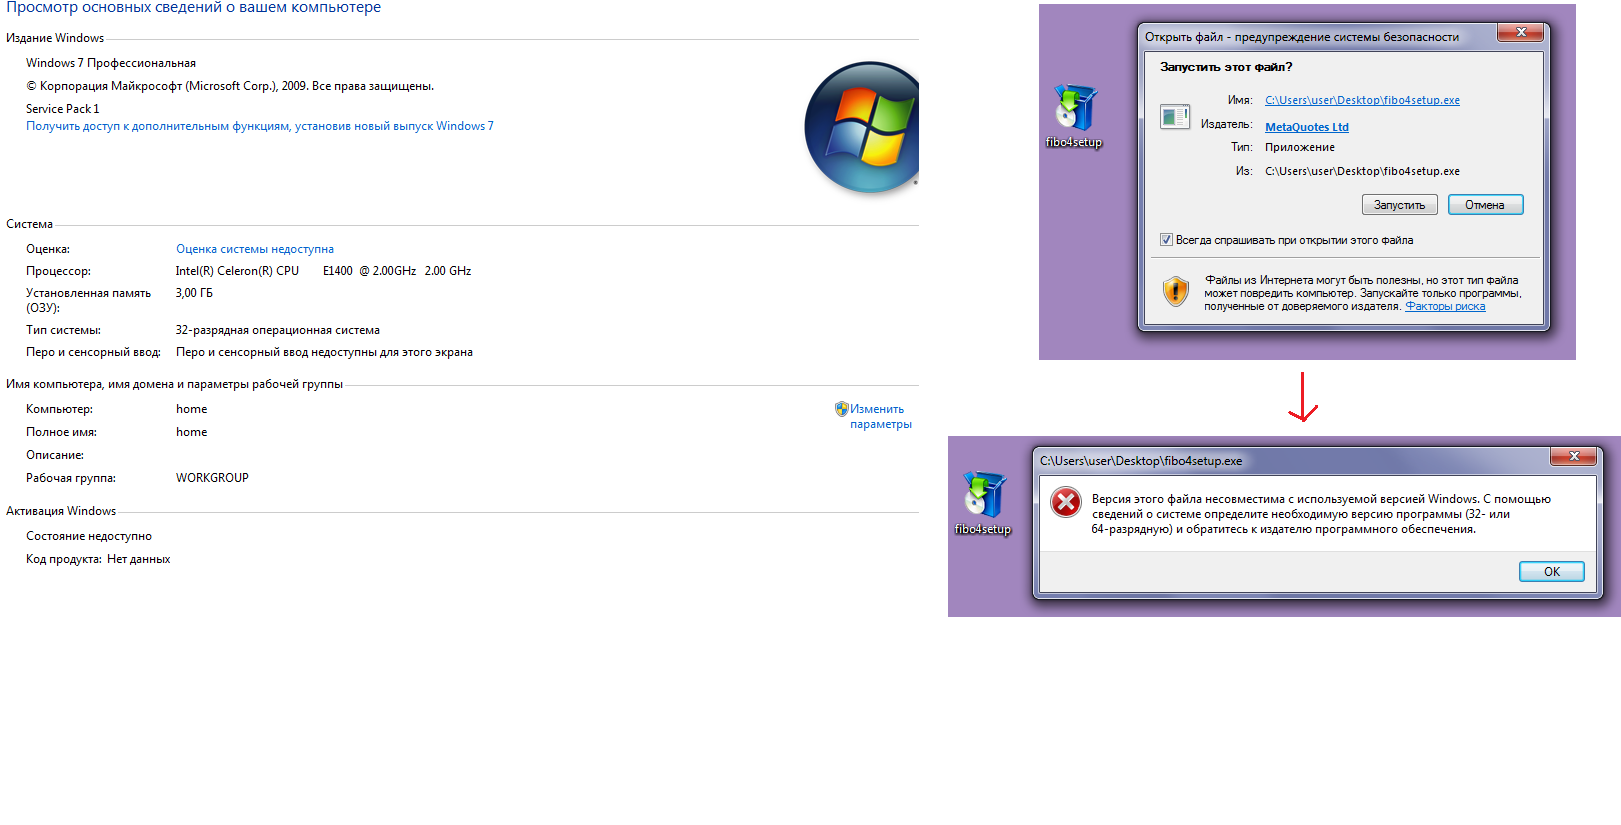The width and height of the screenshot is (1621, 825).
Task: Open the Факторы риска link
Action: 1445,306
